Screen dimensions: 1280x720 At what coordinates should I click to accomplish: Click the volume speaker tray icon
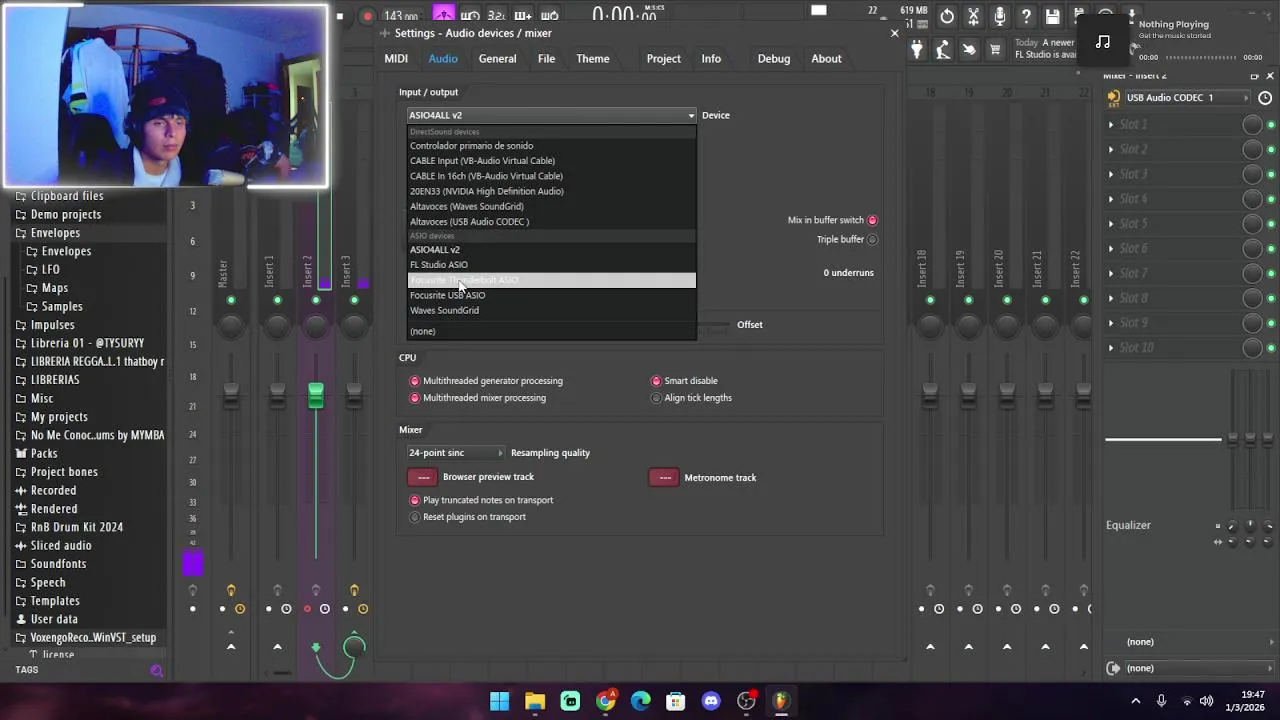pos(1206,701)
